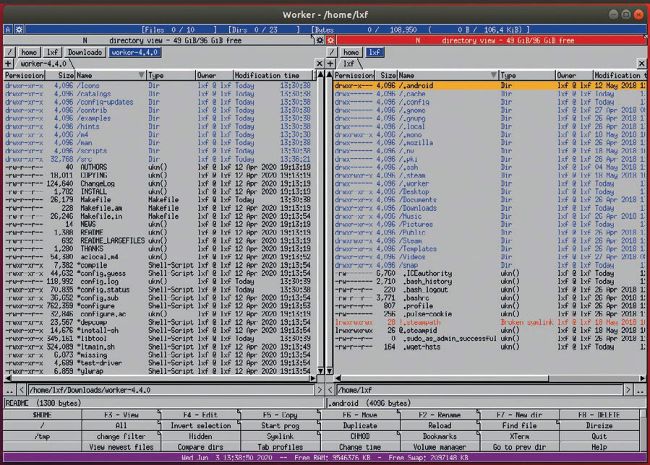The image size is (650, 465).
Task: Toggle Name sort arrow in left panel
Action: pos(141,75)
